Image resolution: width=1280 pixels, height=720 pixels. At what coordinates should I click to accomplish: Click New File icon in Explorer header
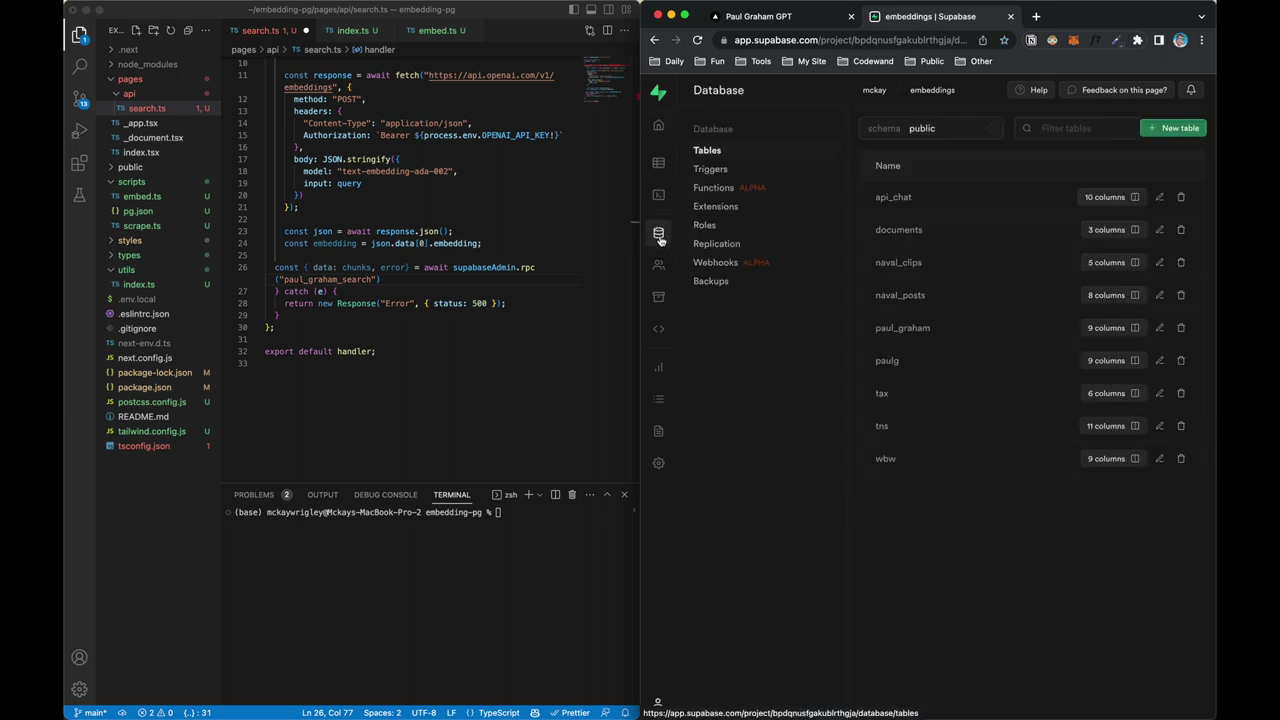(136, 31)
